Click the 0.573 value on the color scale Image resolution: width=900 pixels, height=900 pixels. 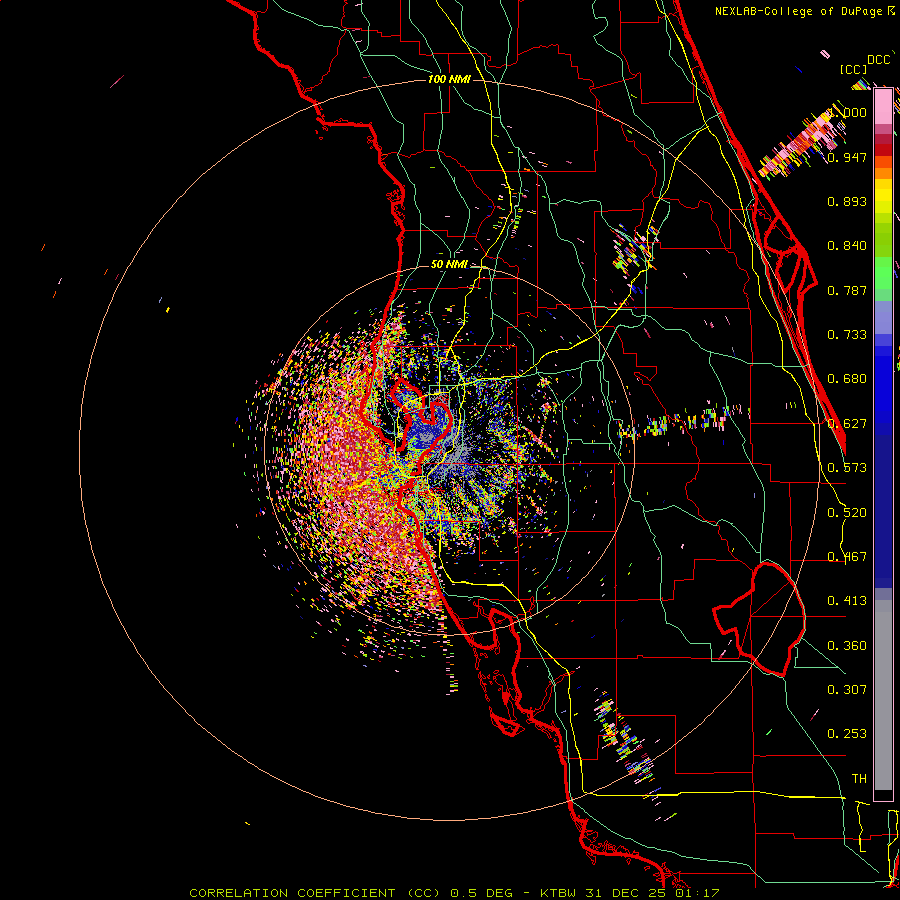pyautogui.click(x=847, y=468)
